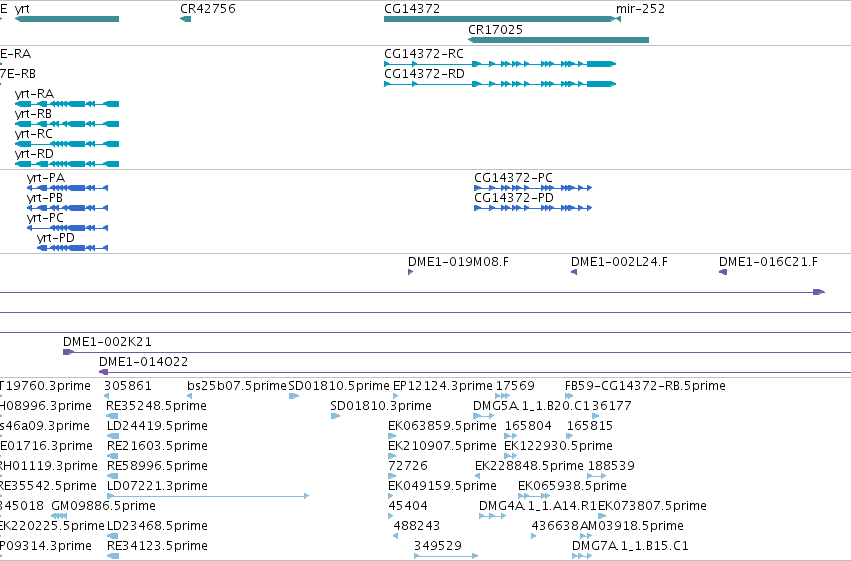851x561 pixels.
Task: Click EST LD23468.5prime
Action: (113, 537)
